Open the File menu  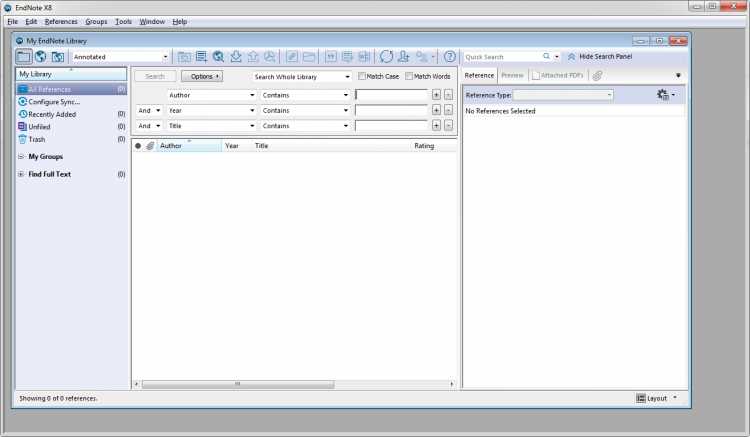tap(12, 22)
